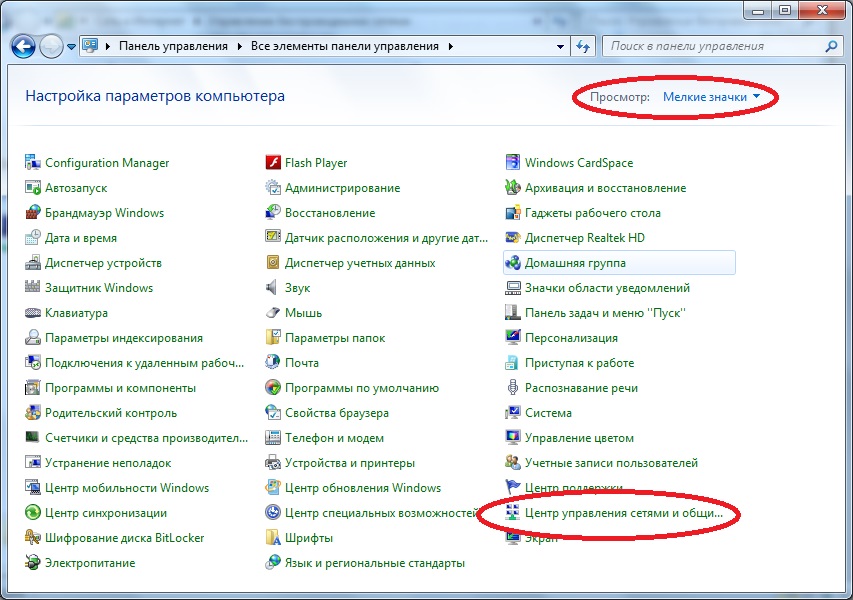Expand the arrow before Панель управления breadcrumb
The image size is (853, 600).
(108, 46)
